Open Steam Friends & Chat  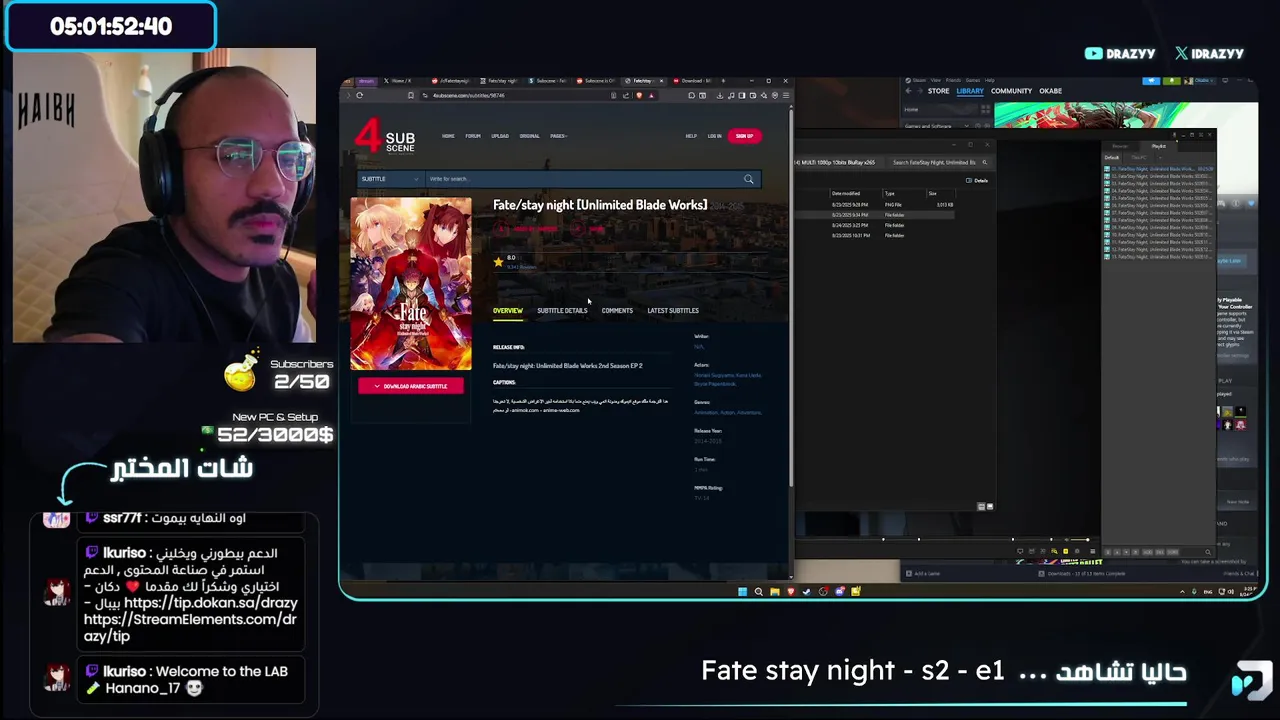pyautogui.click(x=1238, y=573)
